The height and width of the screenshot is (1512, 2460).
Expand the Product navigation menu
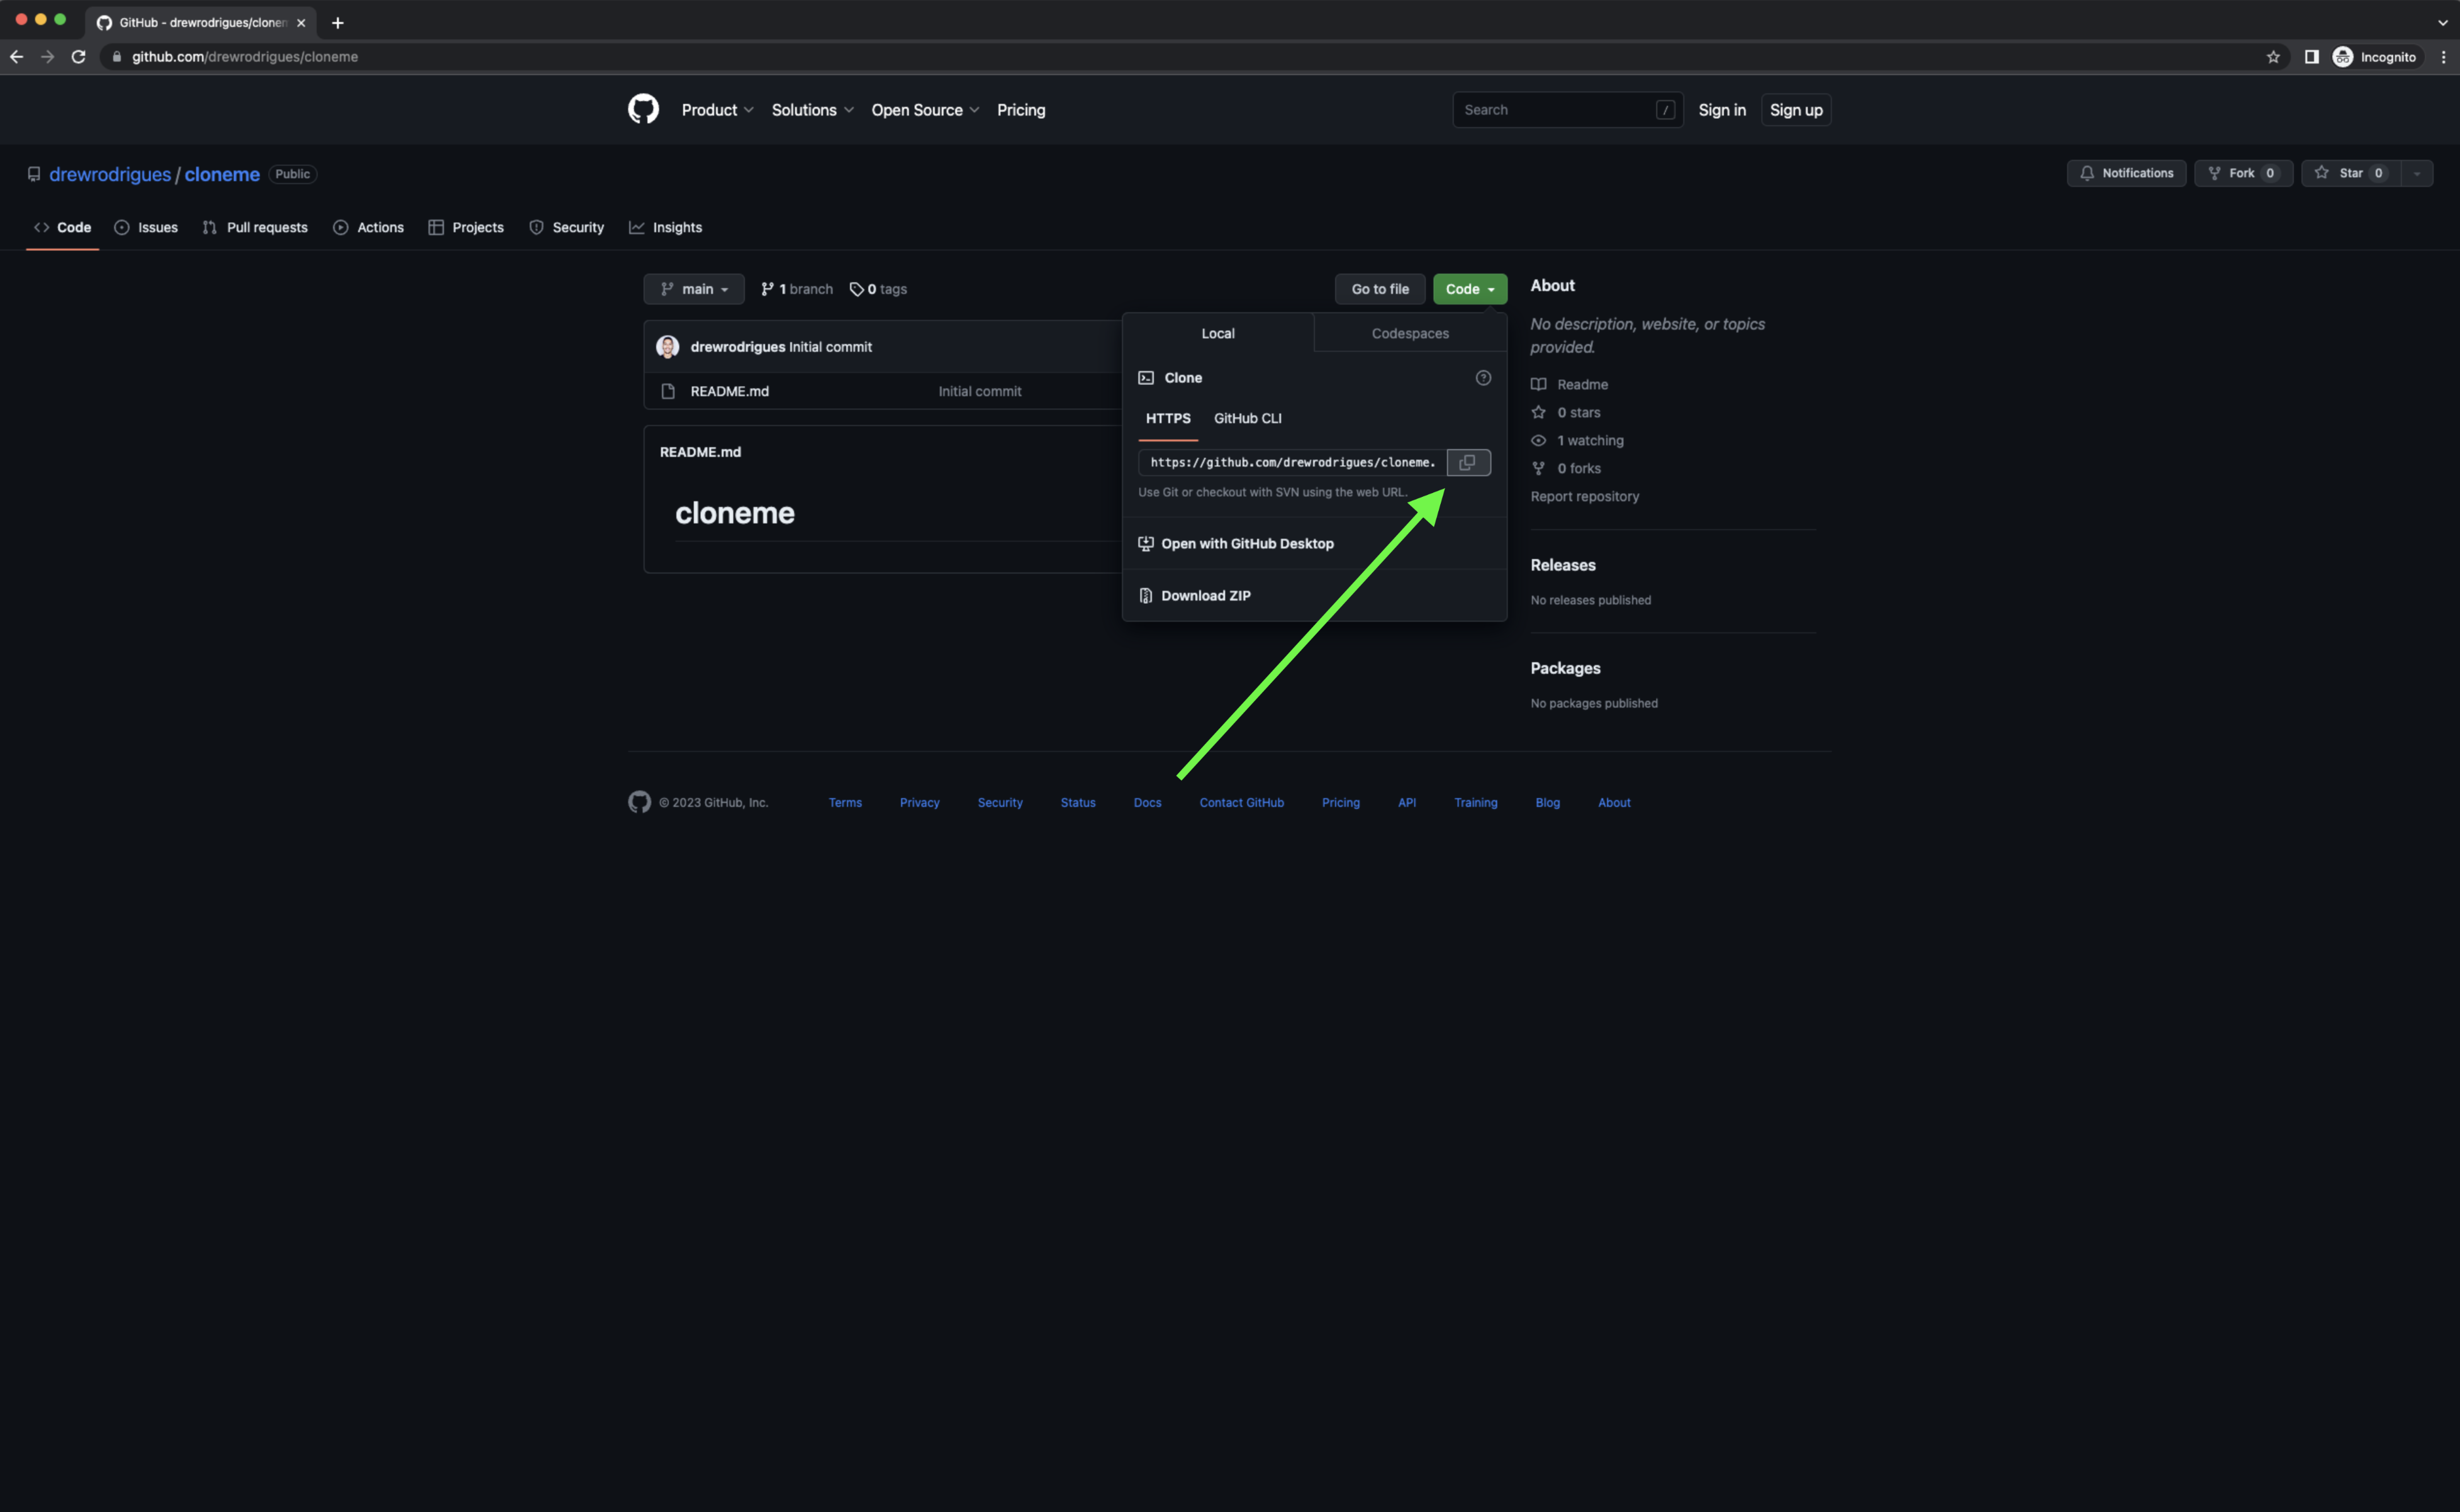tap(717, 110)
